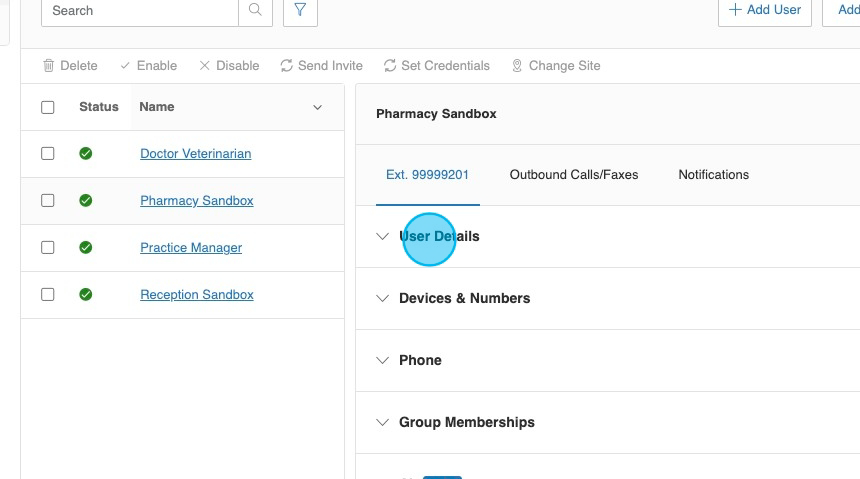Toggle the select-all header checkbox
The image size is (860, 479).
pos(48,107)
